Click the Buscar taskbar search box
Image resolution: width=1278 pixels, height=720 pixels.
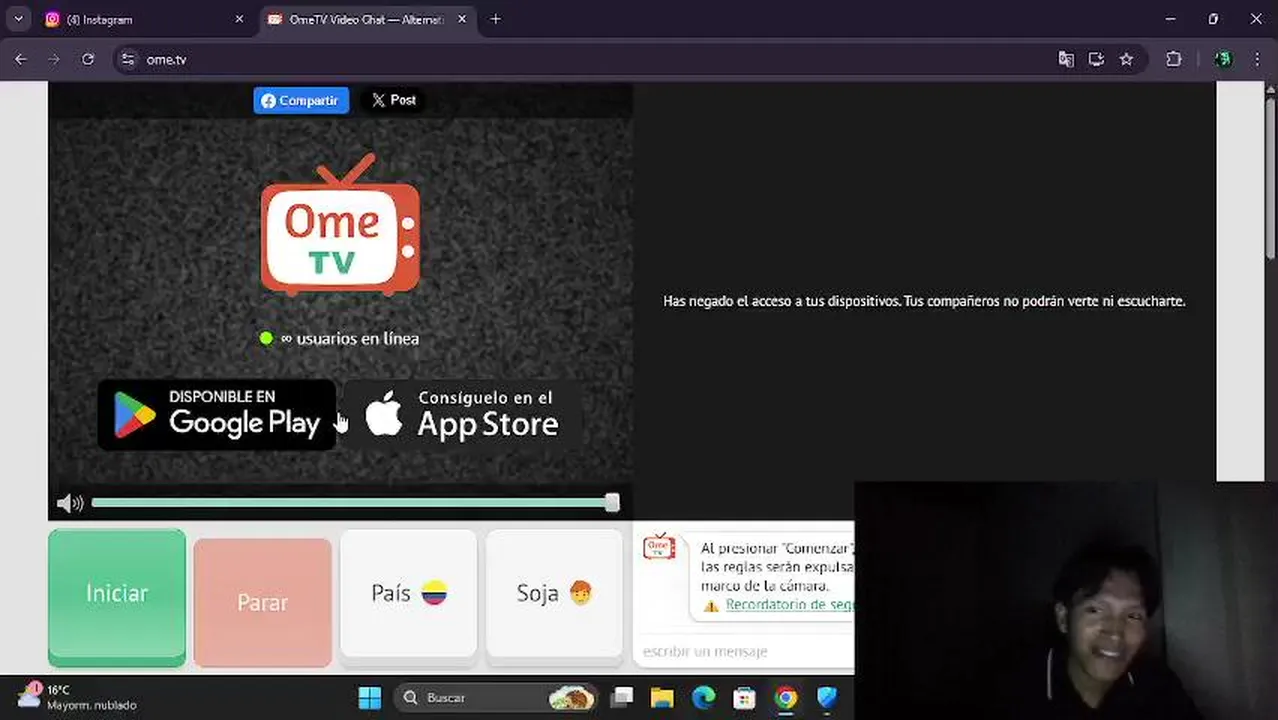click(497, 698)
